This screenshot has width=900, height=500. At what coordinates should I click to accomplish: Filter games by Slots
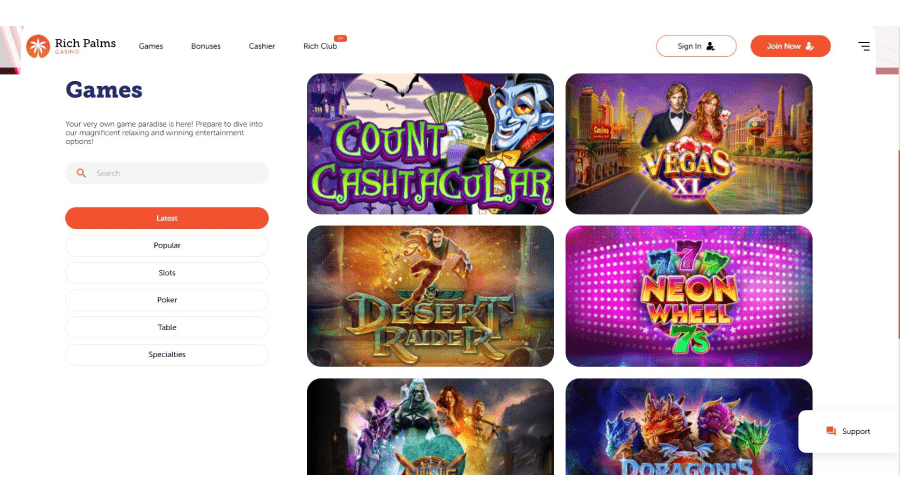pyautogui.click(x=167, y=273)
